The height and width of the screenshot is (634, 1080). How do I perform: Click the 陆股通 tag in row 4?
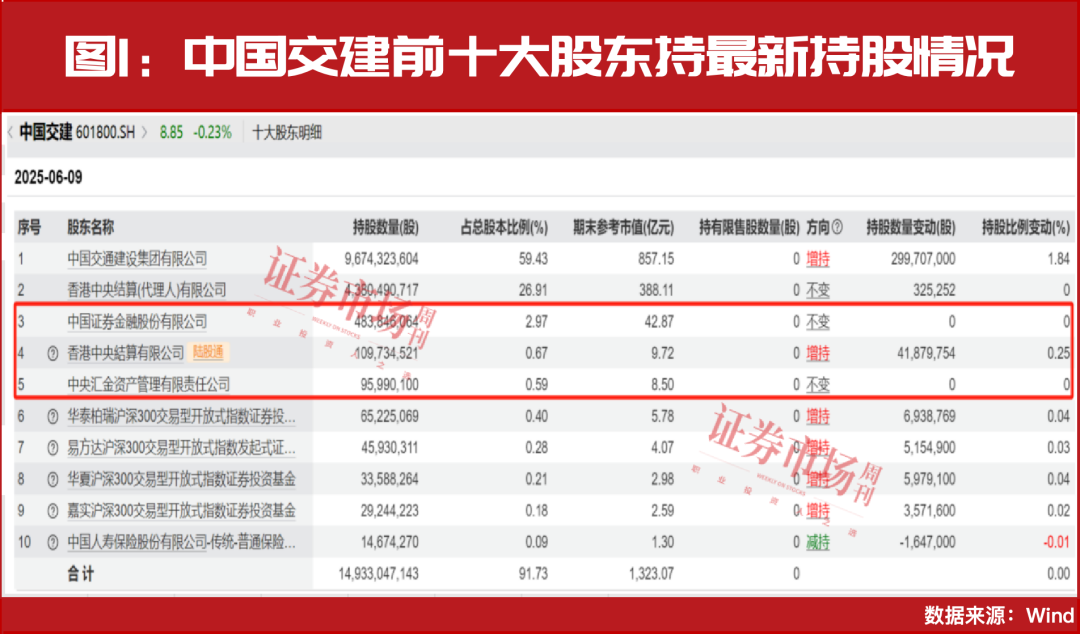click(209, 353)
